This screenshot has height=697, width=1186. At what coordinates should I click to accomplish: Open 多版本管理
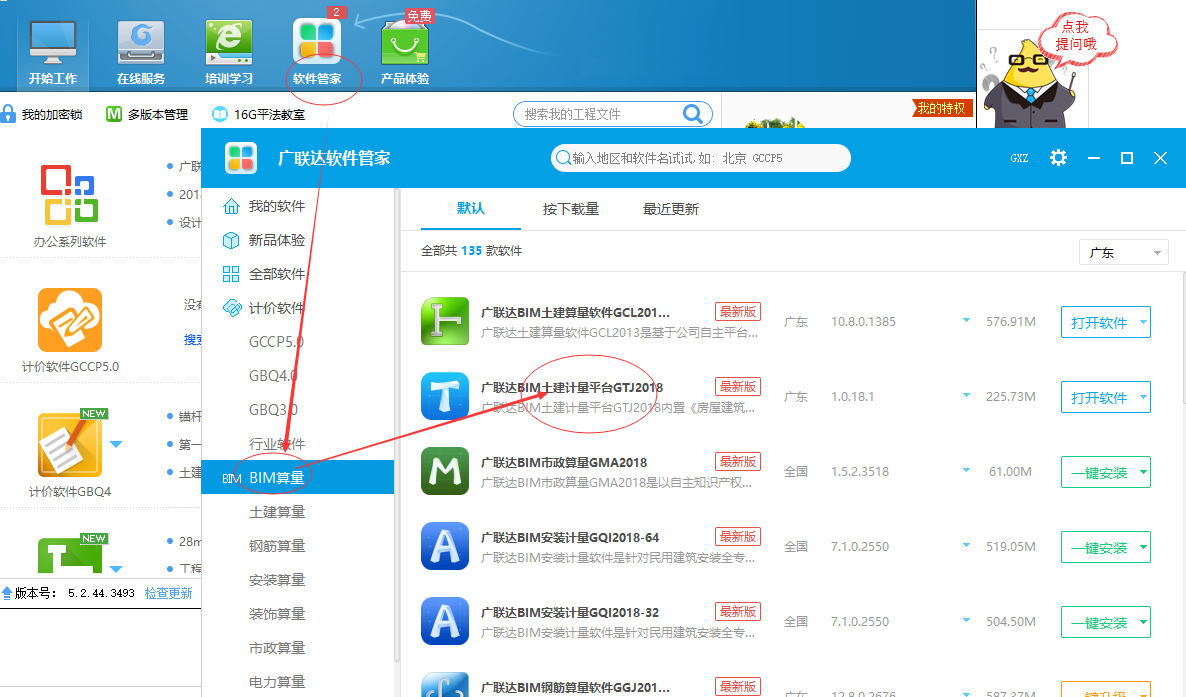[x=147, y=114]
